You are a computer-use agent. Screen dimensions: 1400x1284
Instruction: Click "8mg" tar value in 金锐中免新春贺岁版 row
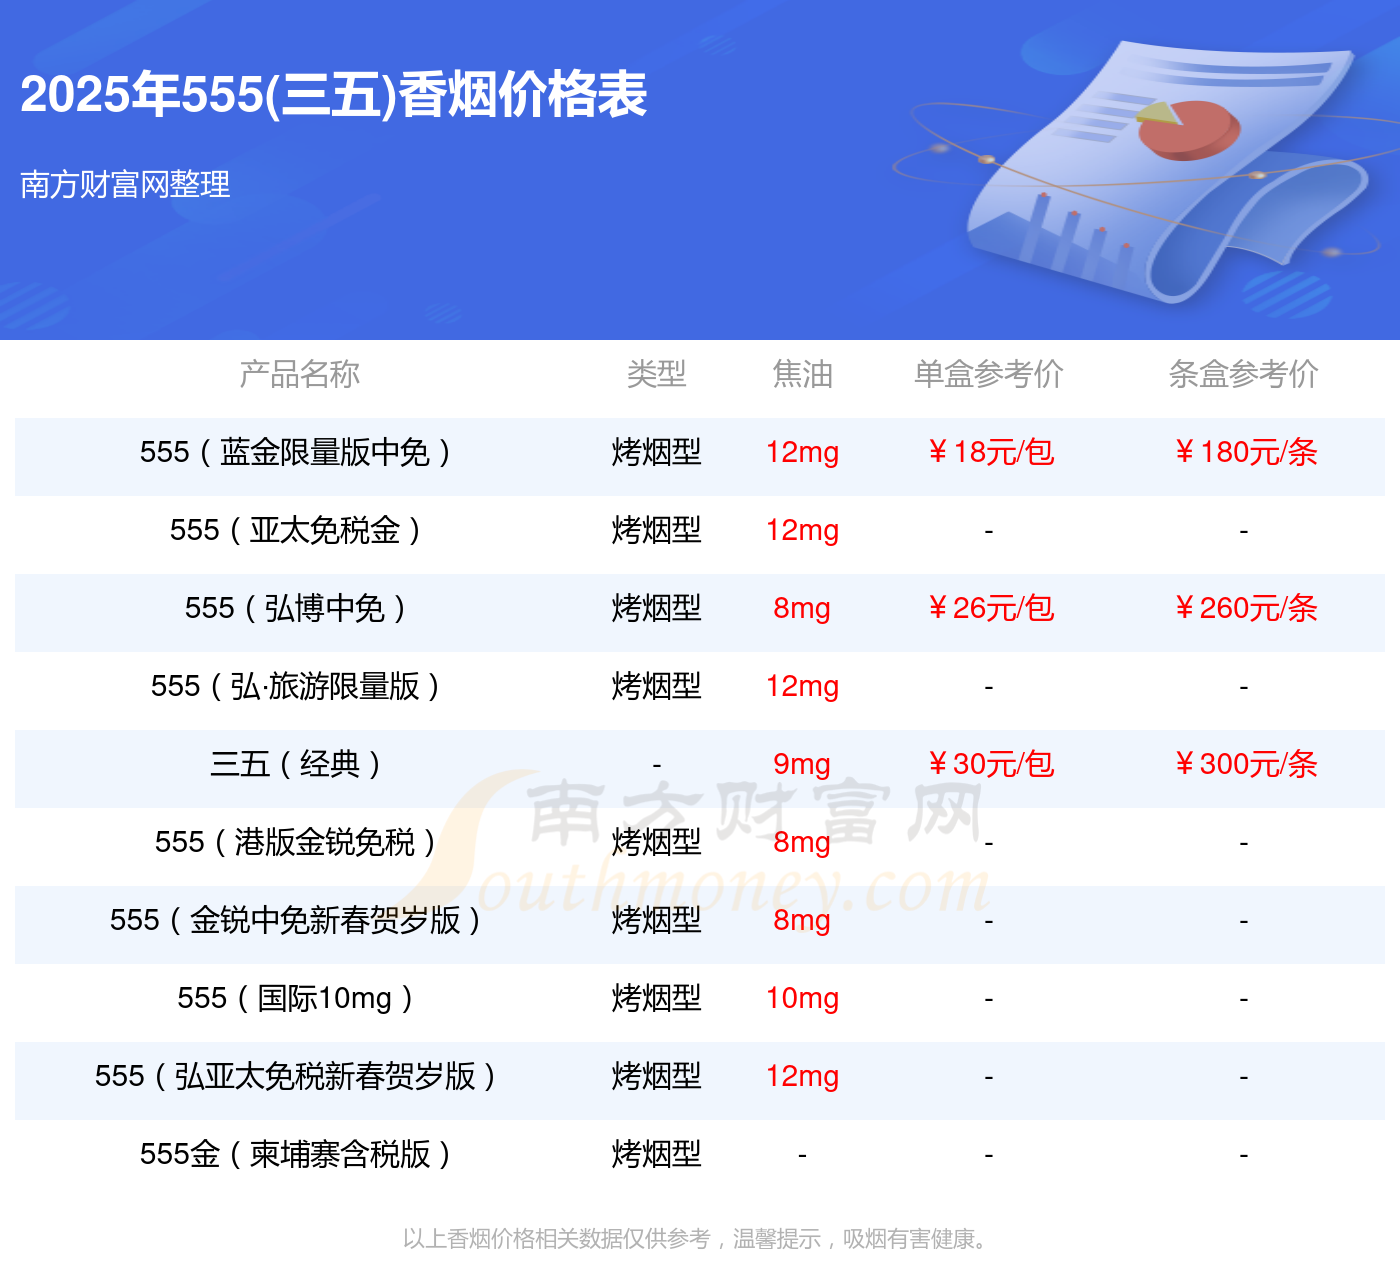pos(802,920)
